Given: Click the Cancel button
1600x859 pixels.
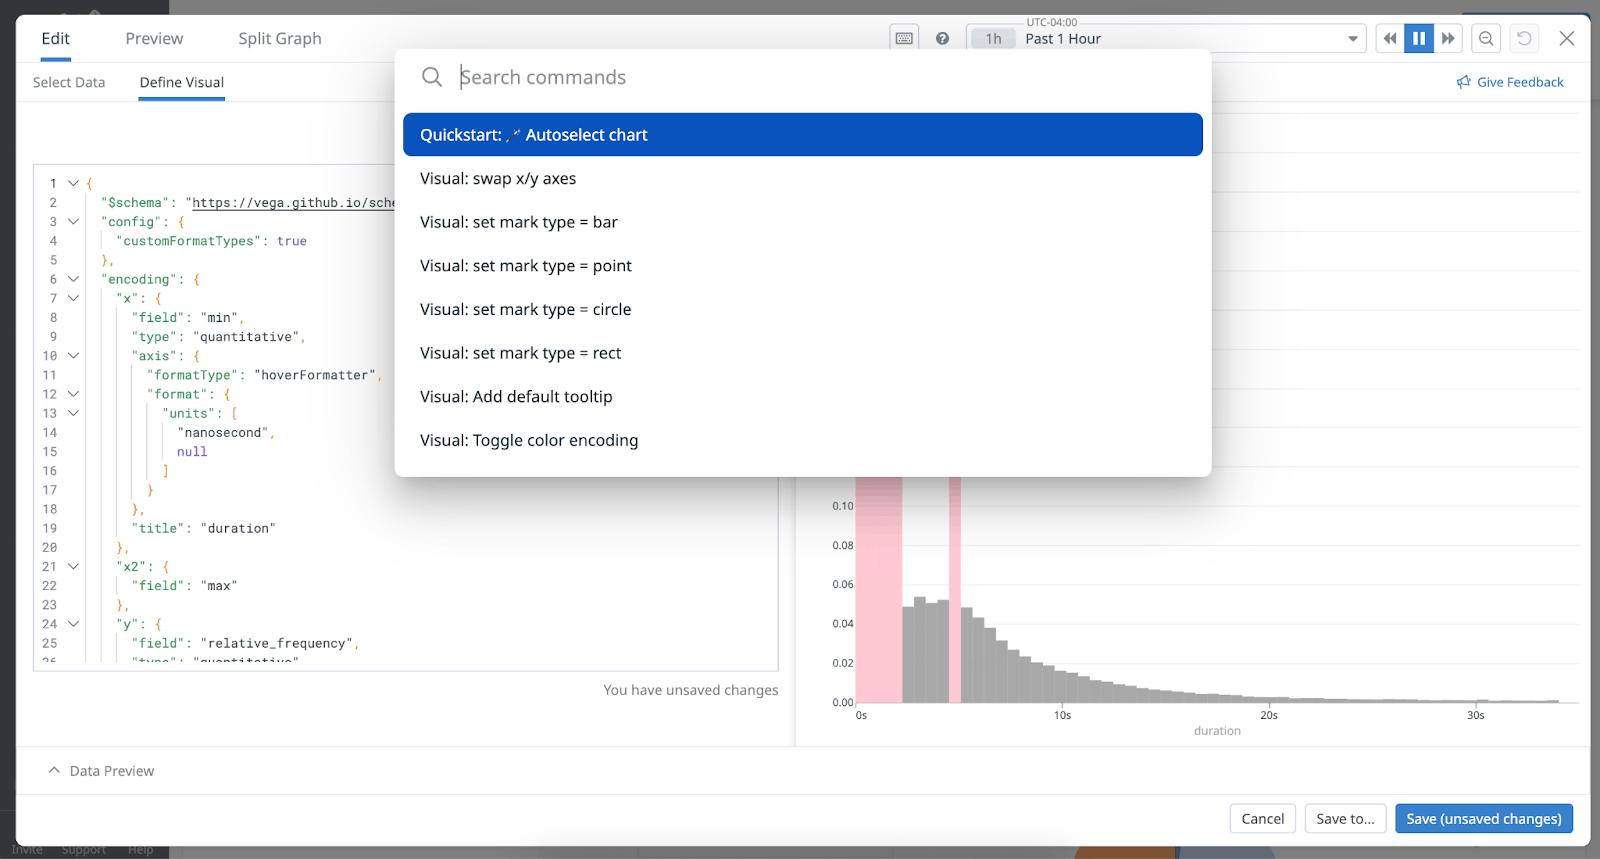Looking at the screenshot, I should tap(1262, 819).
